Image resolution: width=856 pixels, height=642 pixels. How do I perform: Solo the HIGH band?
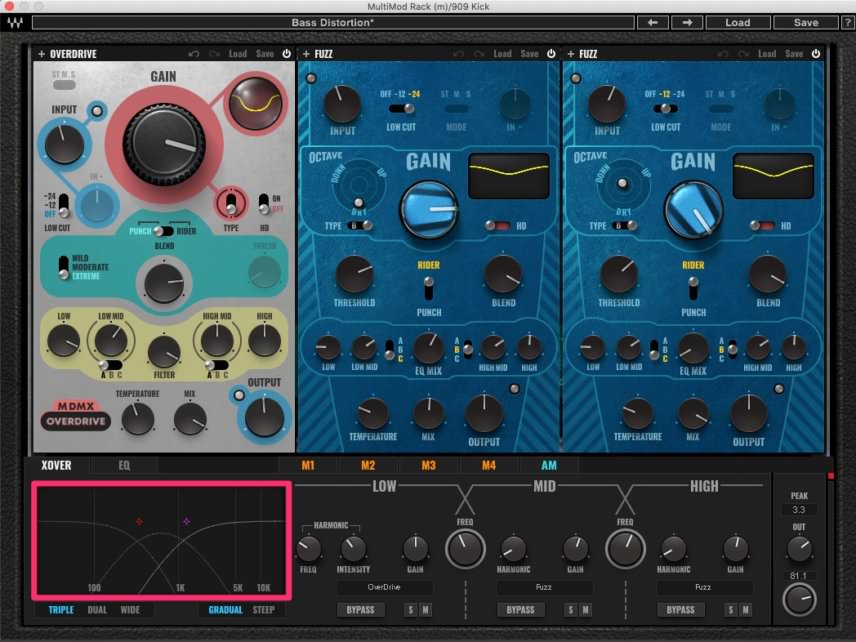tap(730, 610)
